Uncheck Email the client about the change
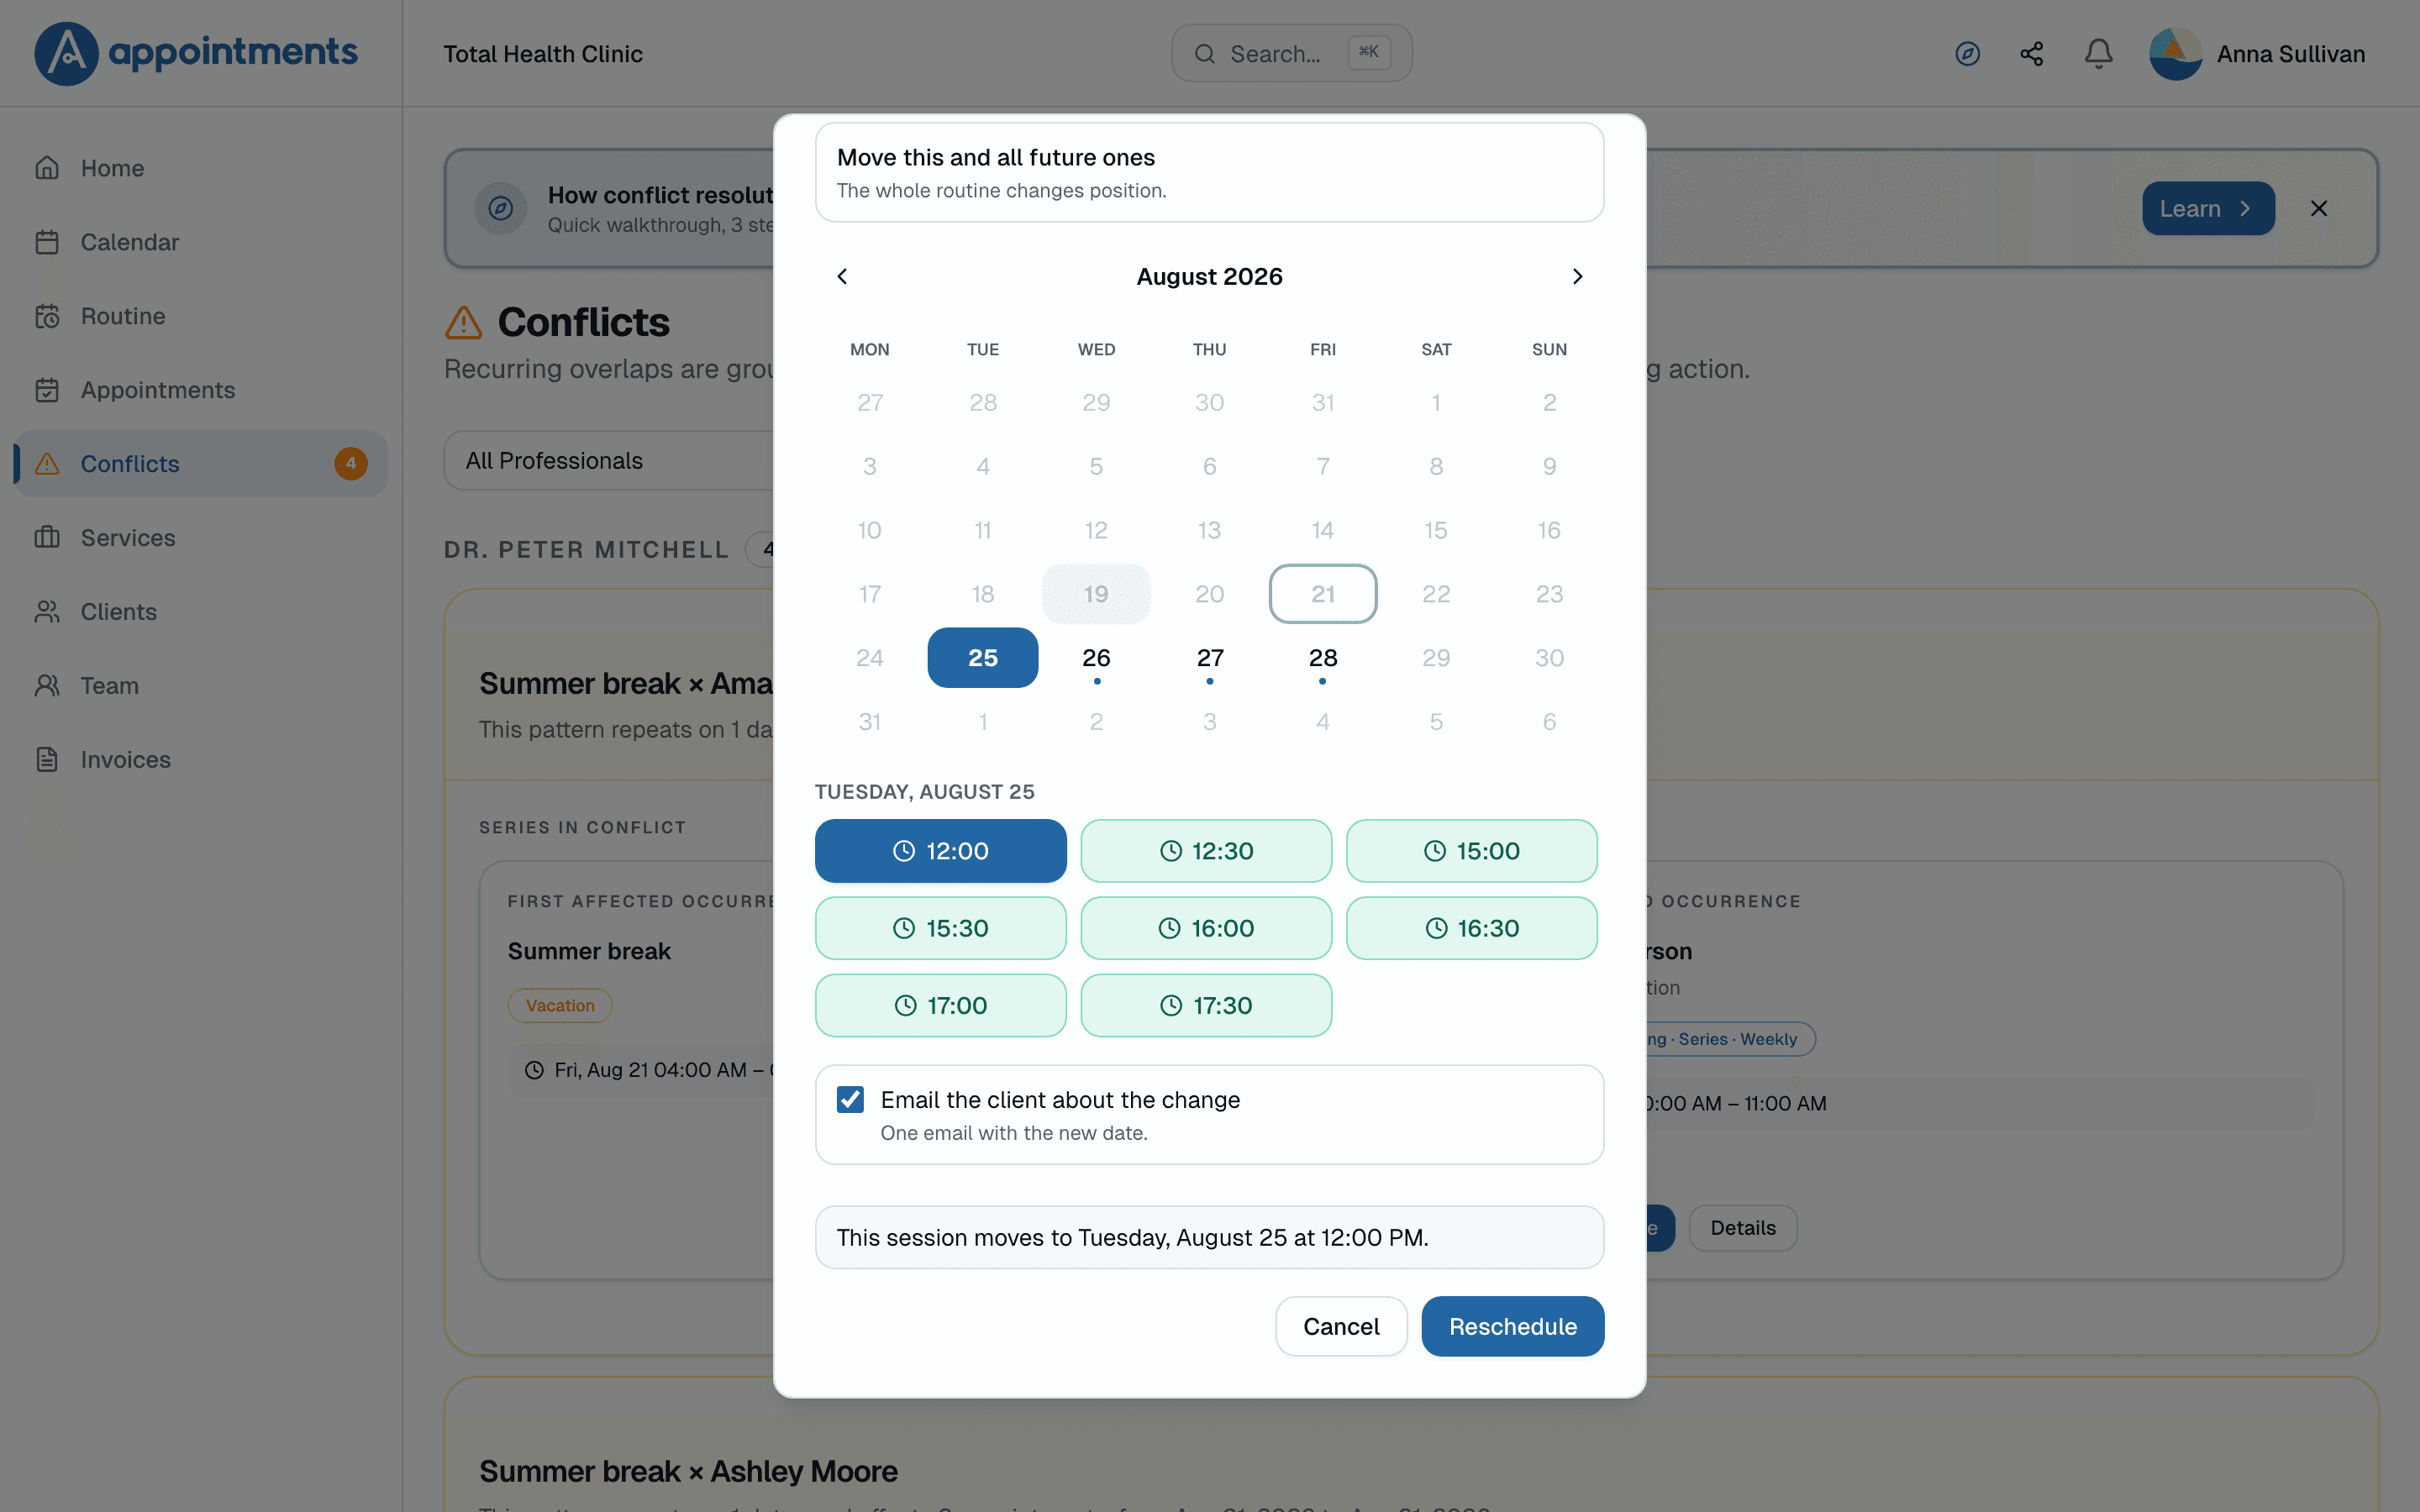This screenshot has width=2420, height=1512. pyautogui.click(x=850, y=1100)
